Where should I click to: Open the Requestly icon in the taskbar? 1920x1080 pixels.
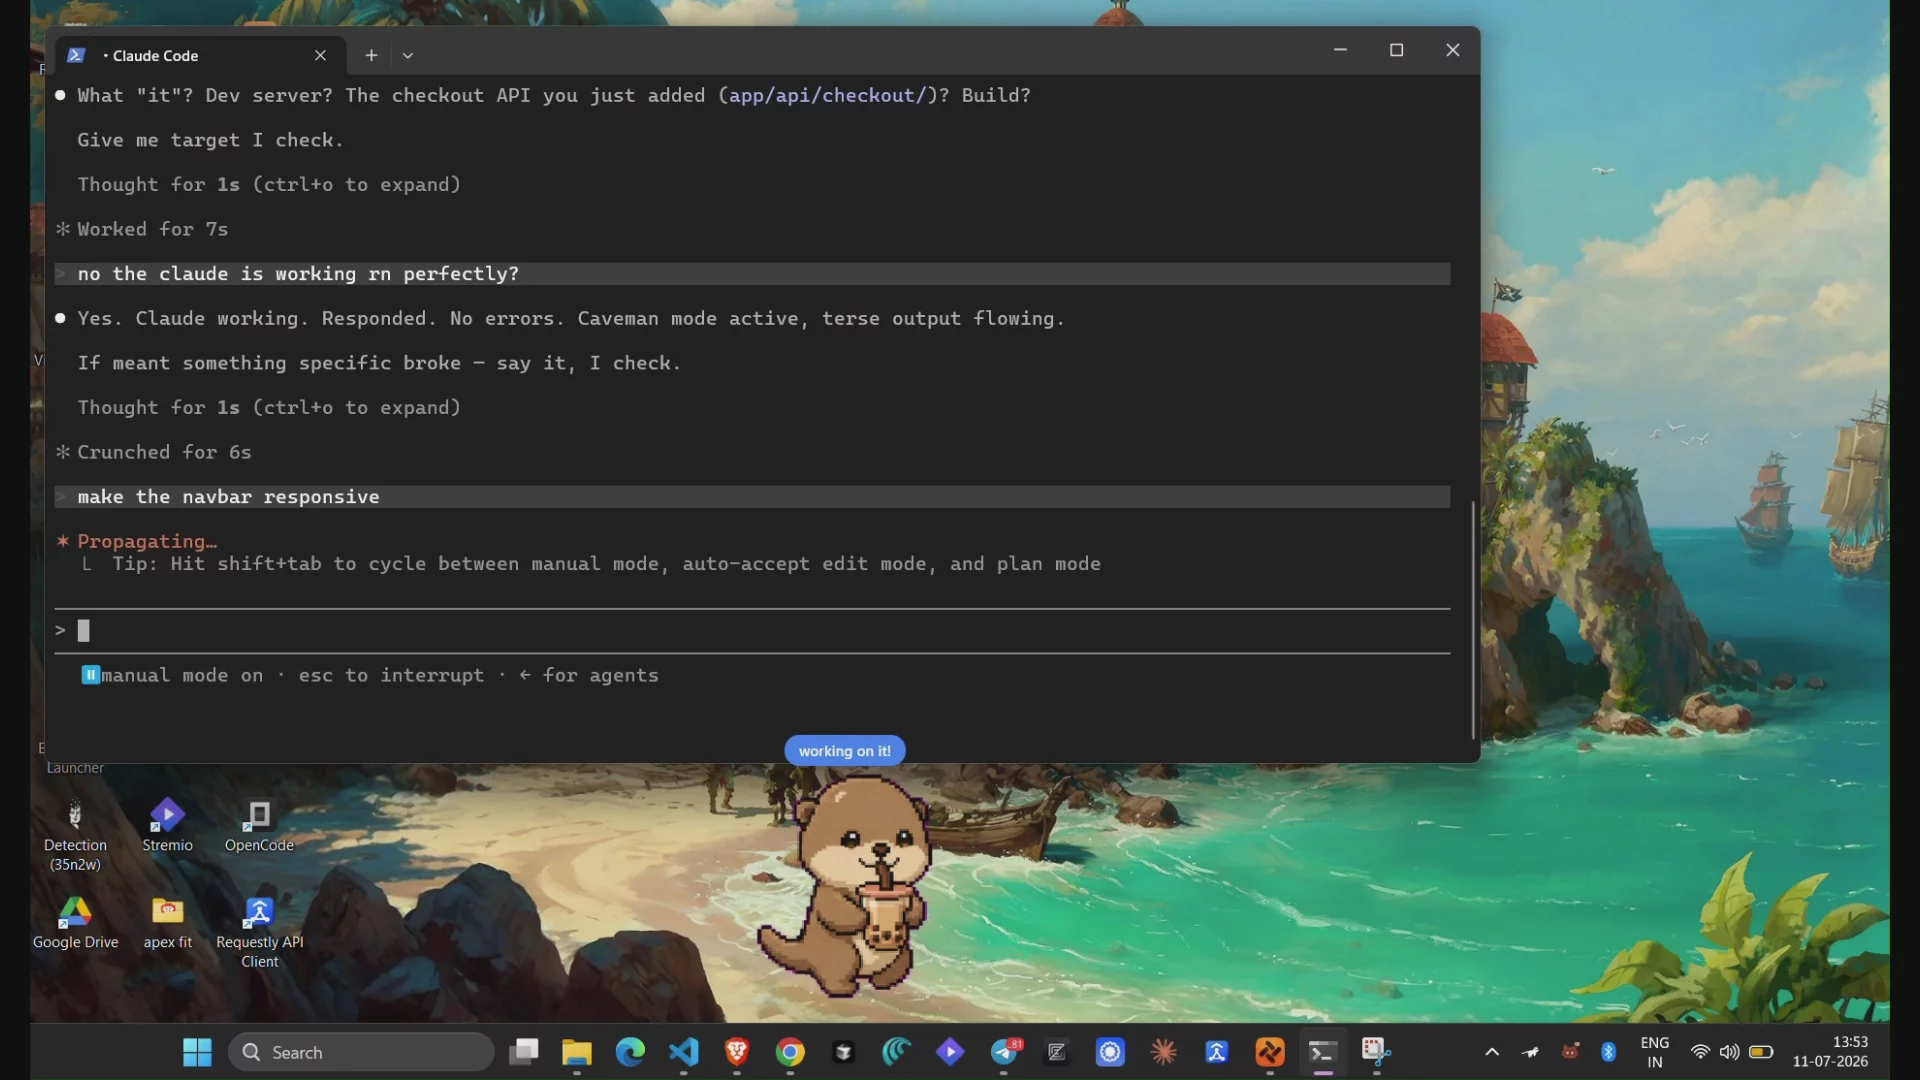1217,1052
